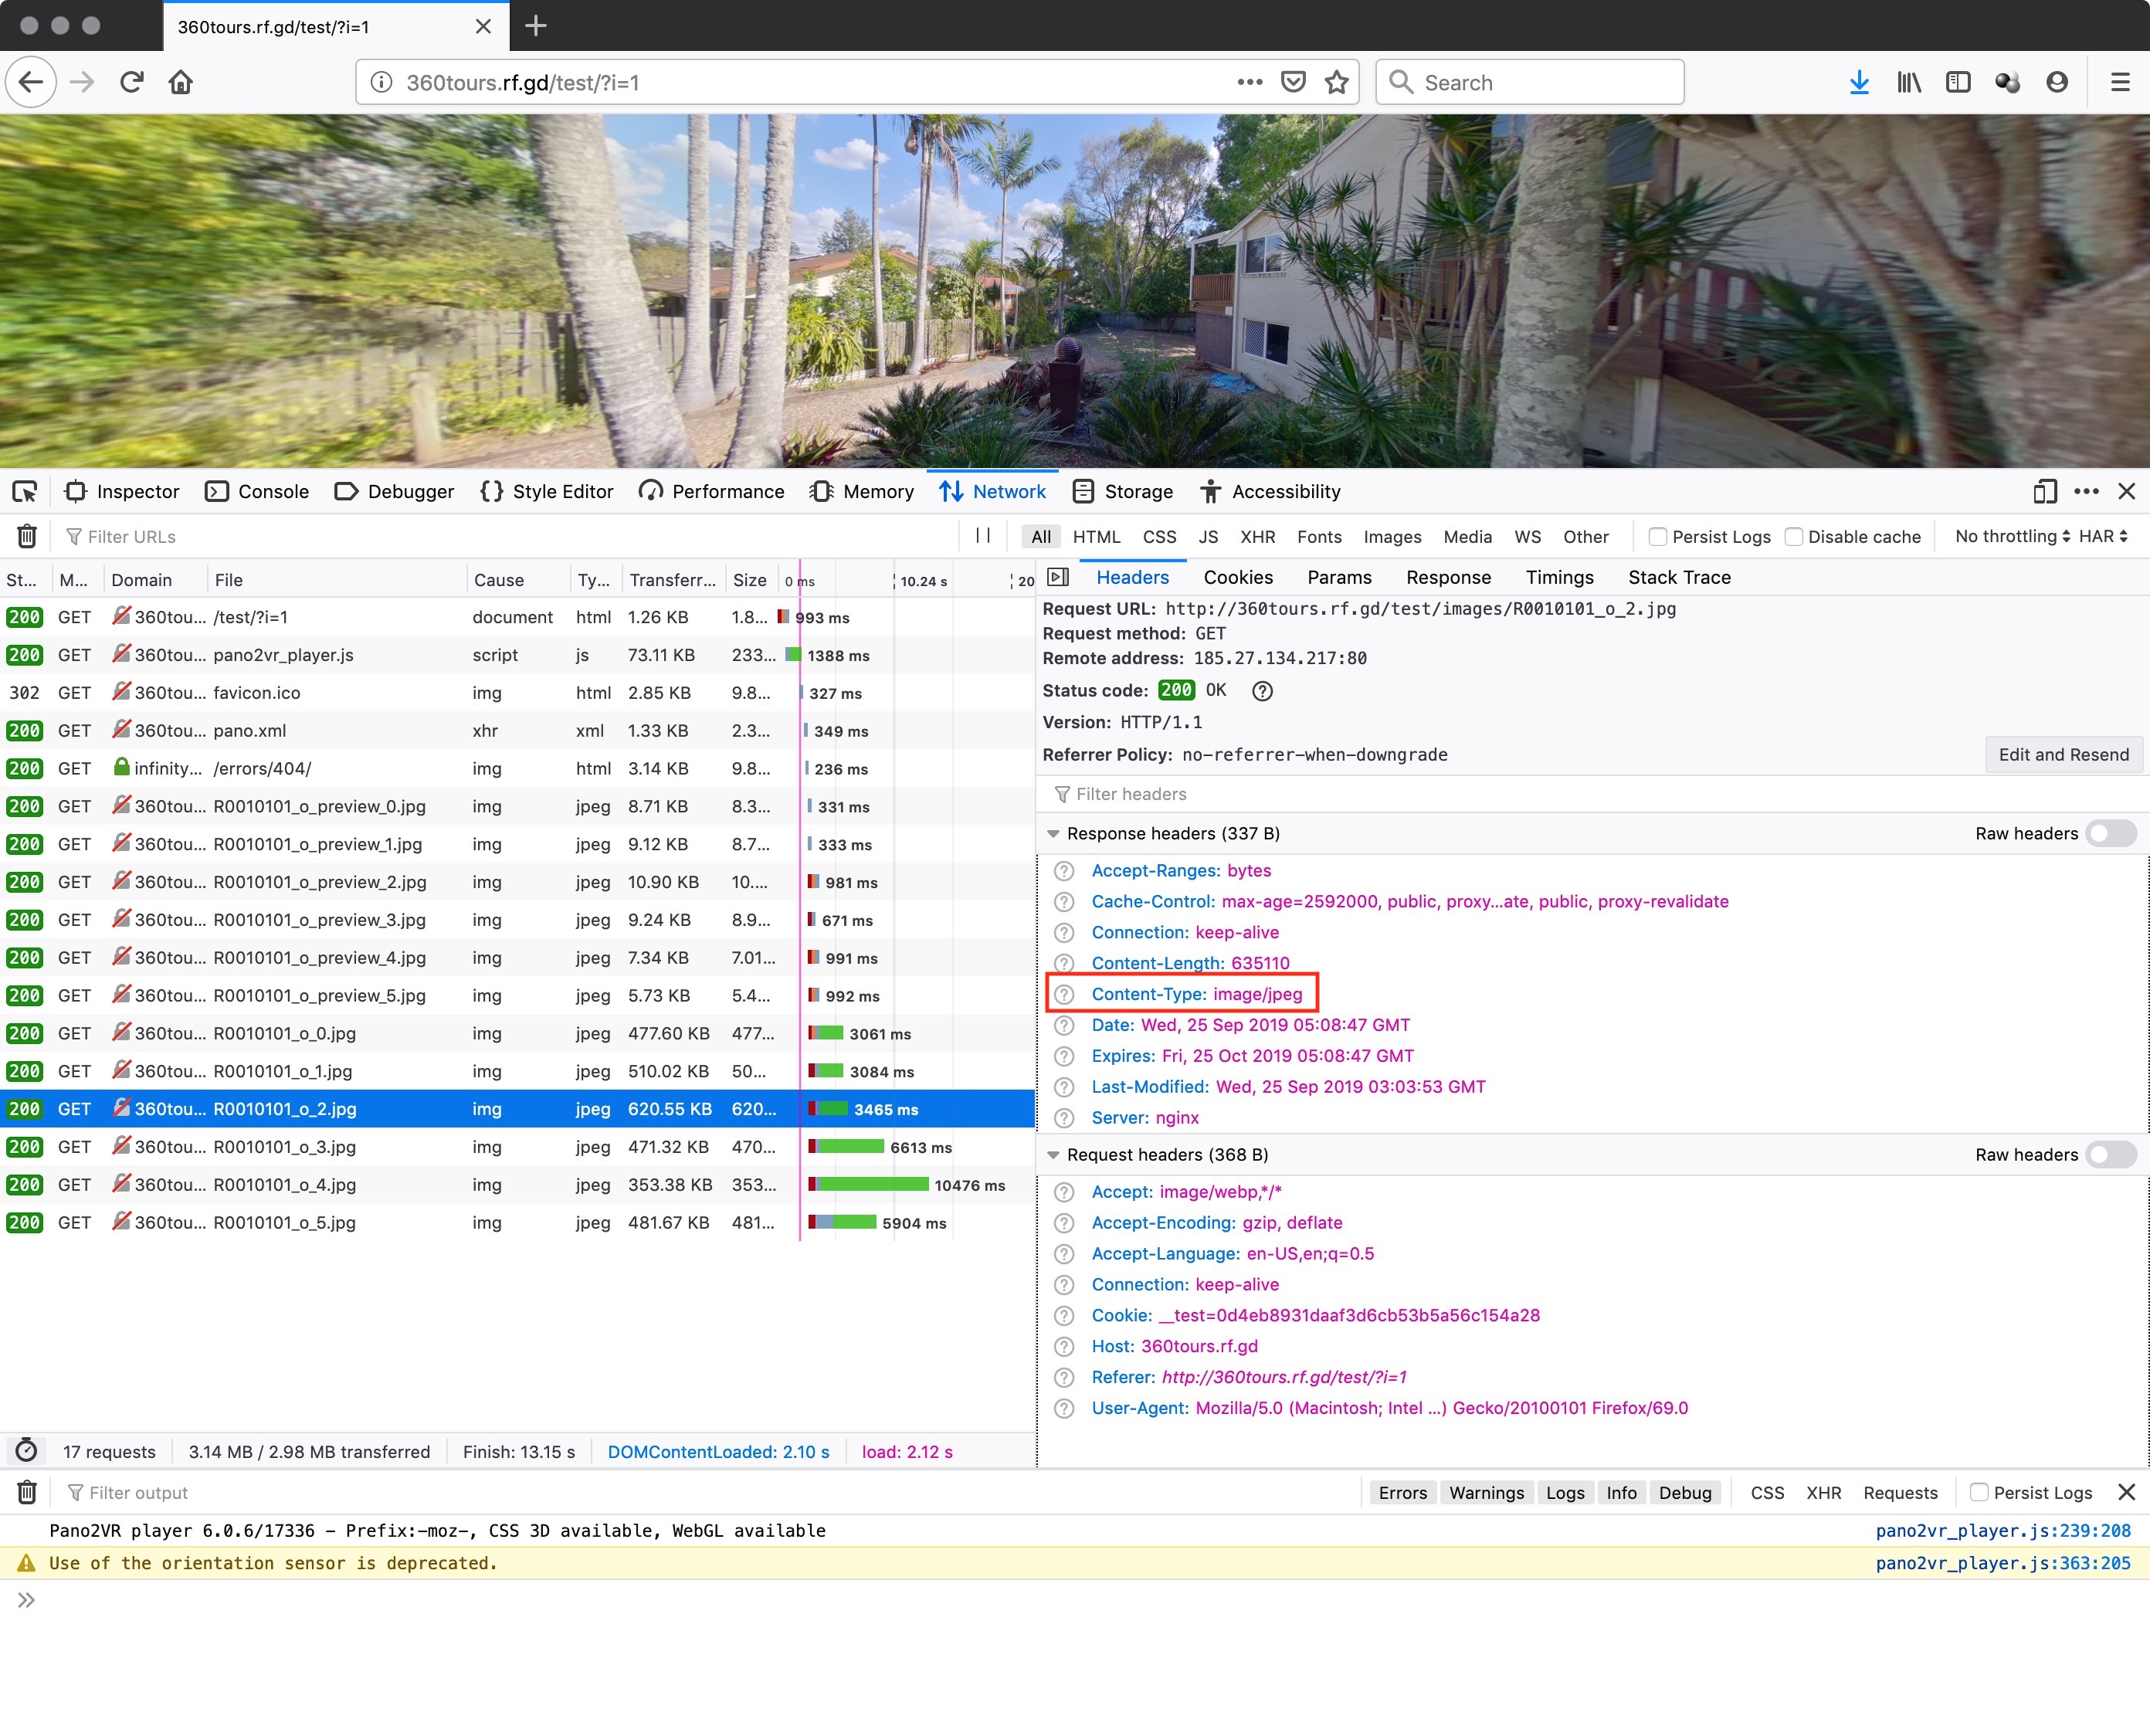Open Firefox account avatar icon
This screenshot has height=1736, width=2150.
coord(2057,82)
